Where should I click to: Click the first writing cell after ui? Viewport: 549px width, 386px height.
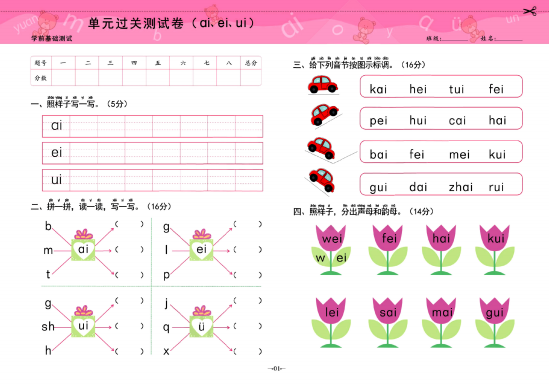[x=84, y=180]
